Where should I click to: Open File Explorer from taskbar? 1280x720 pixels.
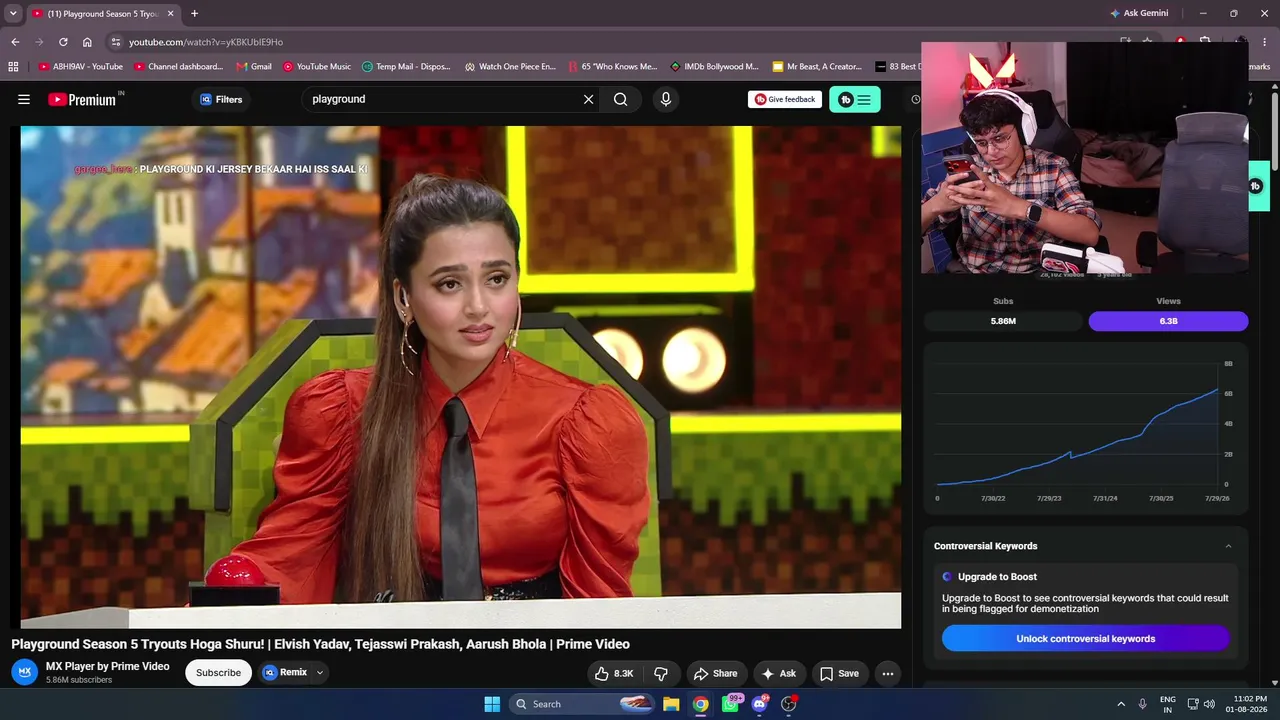click(x=671, y=704)
